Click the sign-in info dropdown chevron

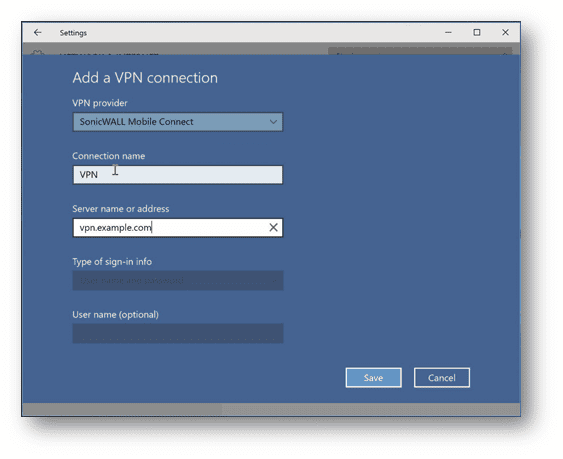pyautogui.click(x=274, y=280)
